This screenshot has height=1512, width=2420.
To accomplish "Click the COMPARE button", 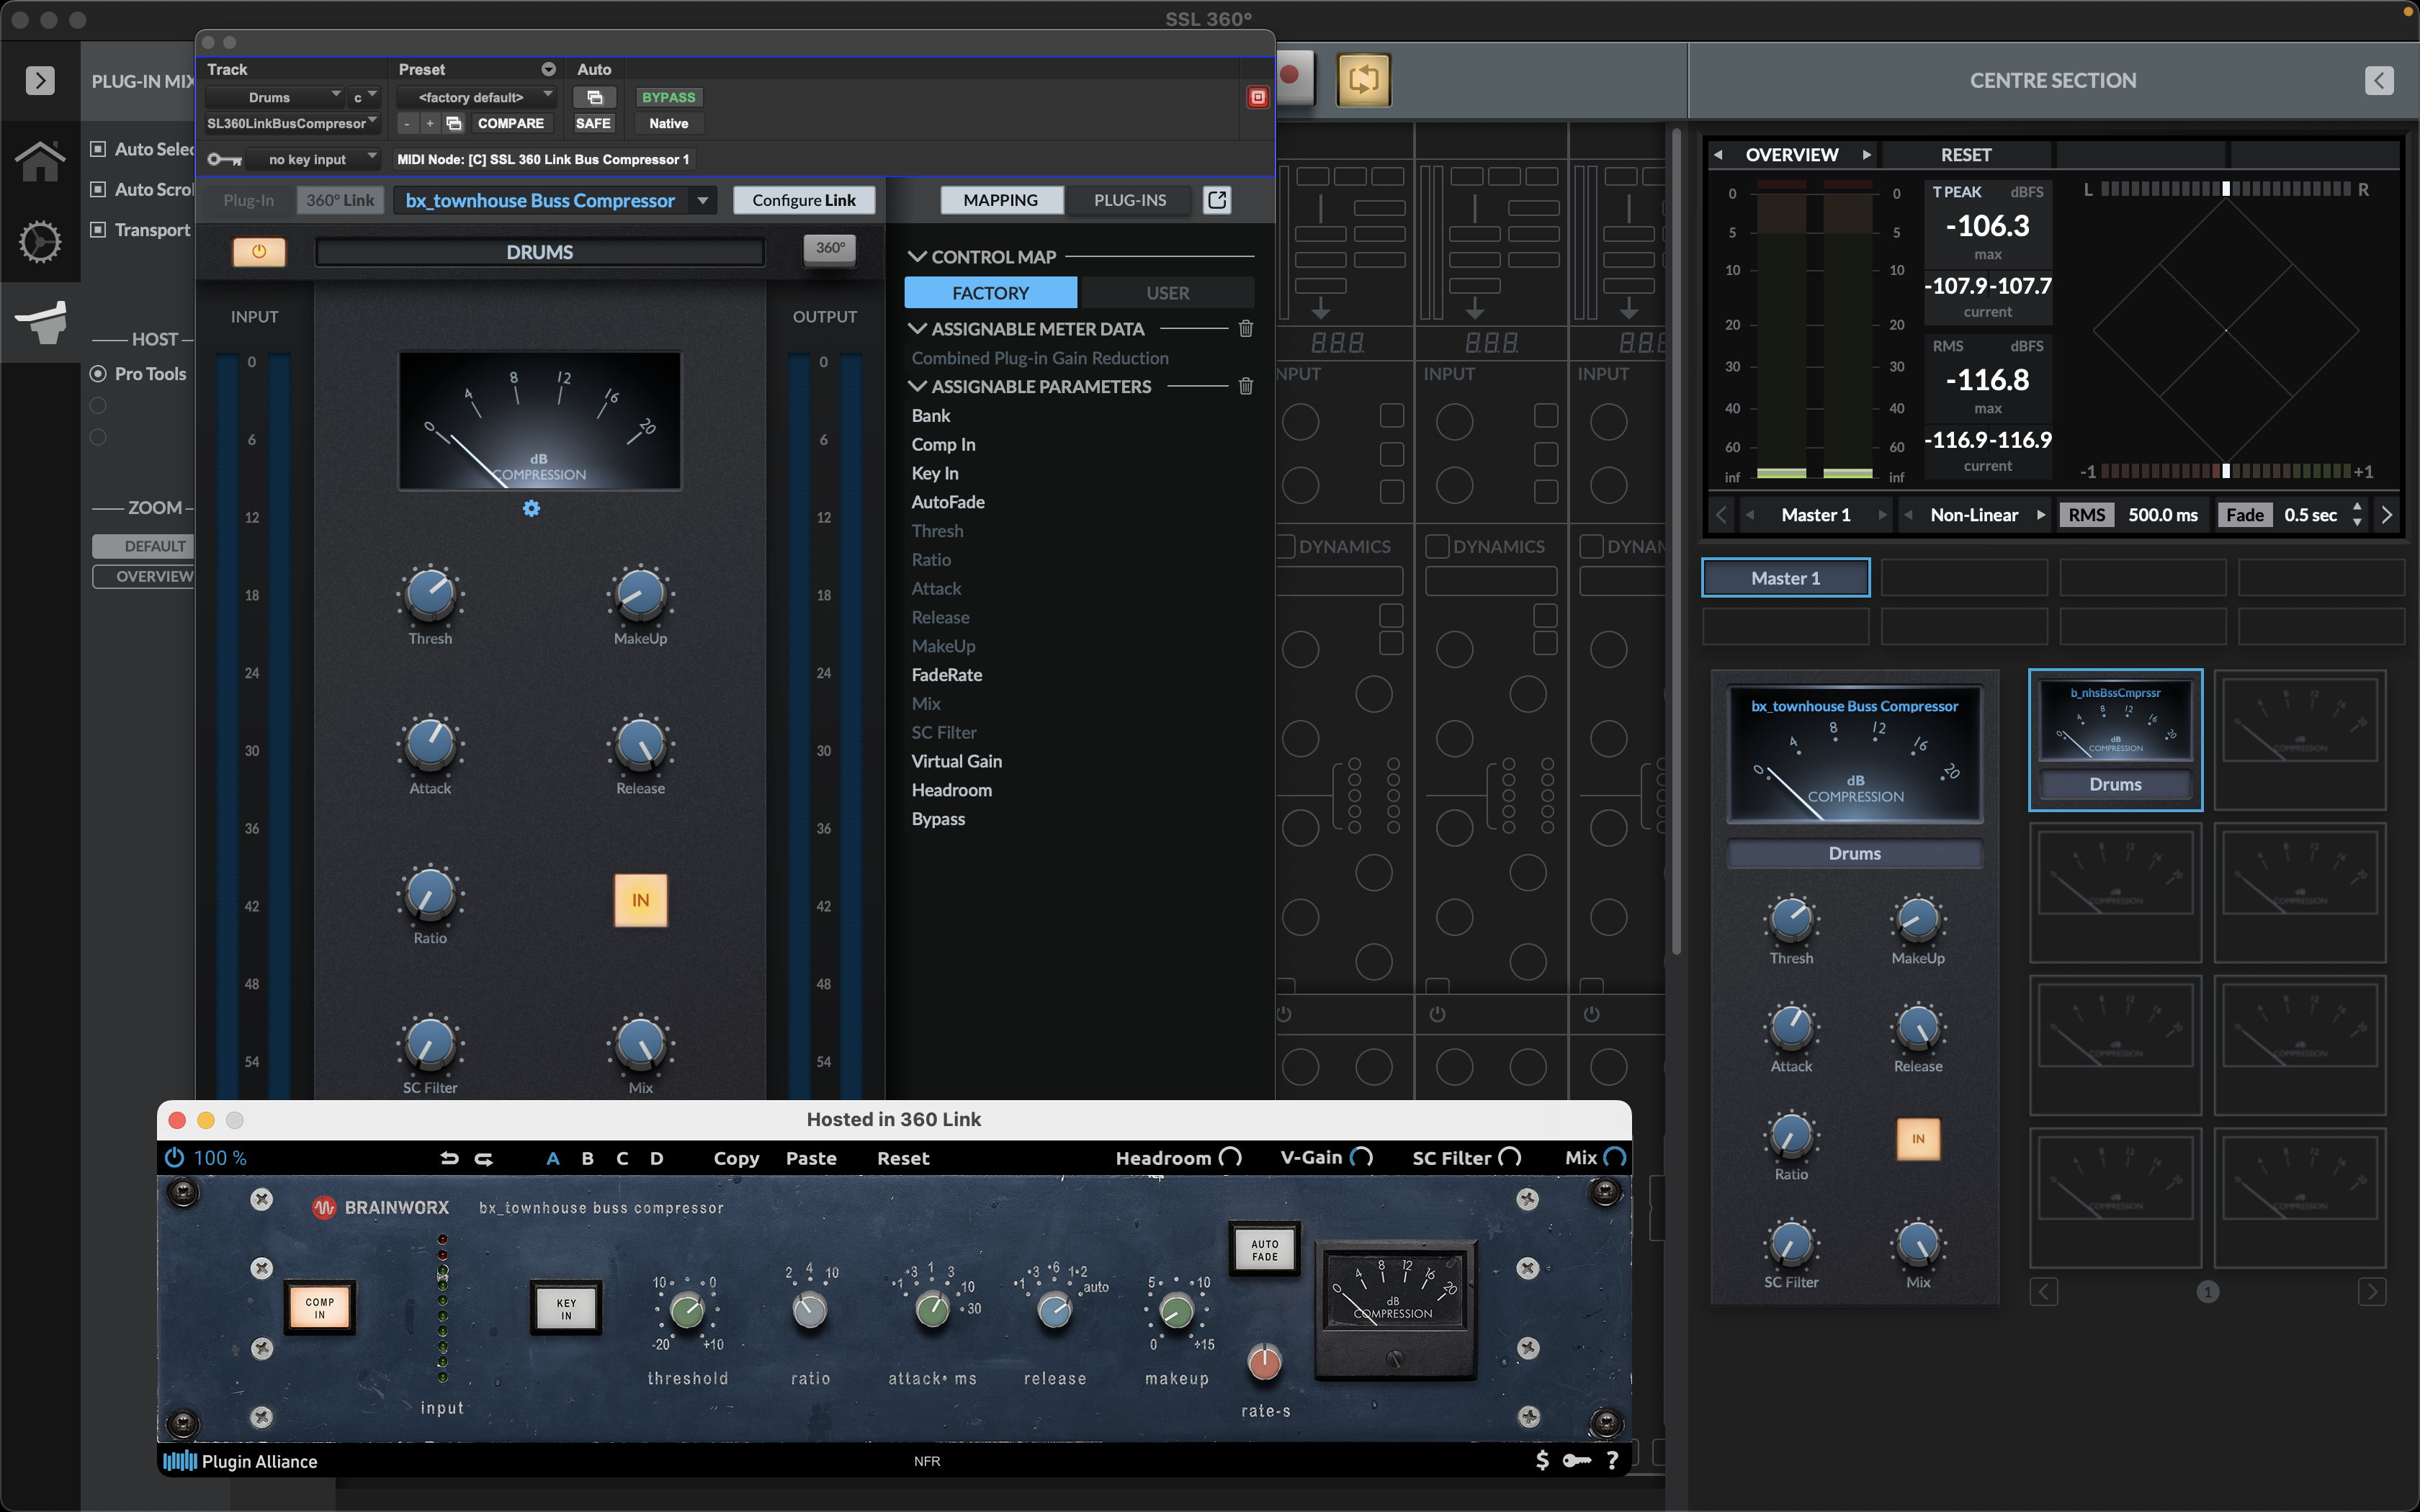I will (511, 123).
